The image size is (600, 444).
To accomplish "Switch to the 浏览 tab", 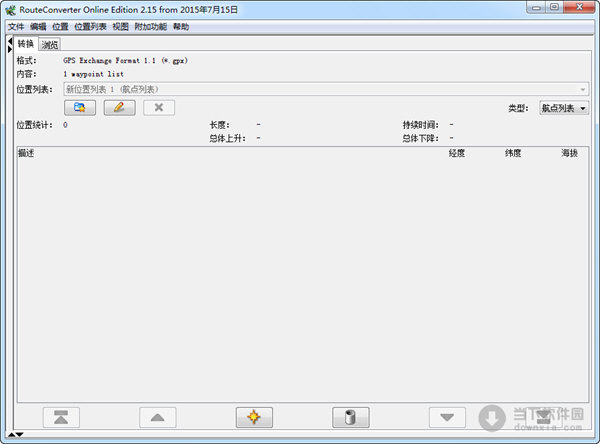I will [x=50, y=45].
